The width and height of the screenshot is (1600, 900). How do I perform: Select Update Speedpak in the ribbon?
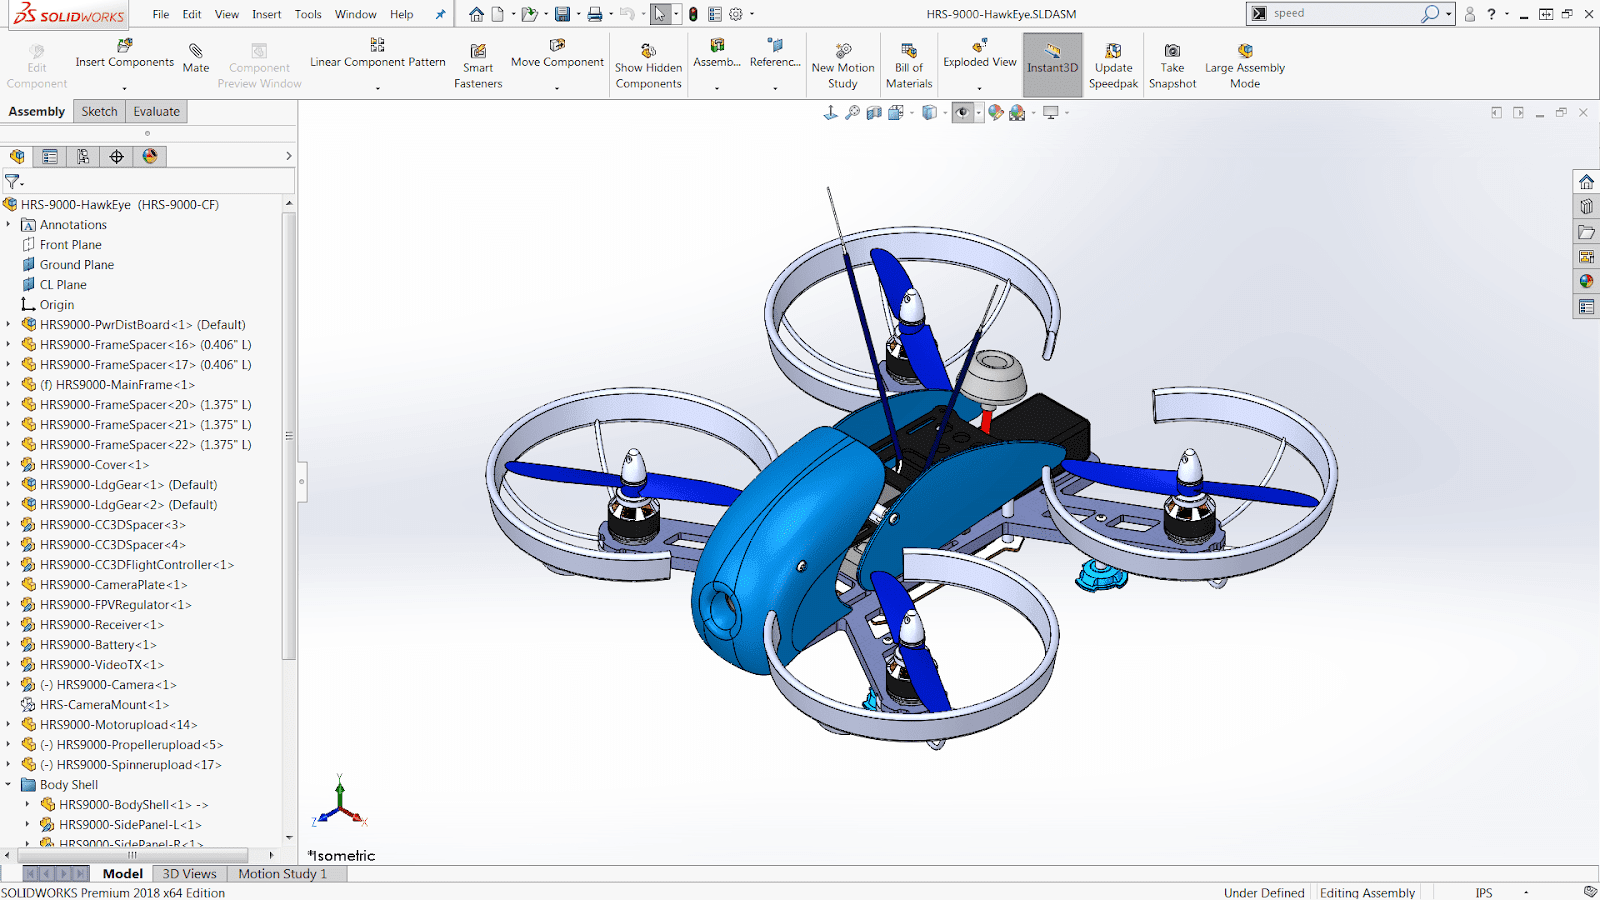coord(1113,63)
